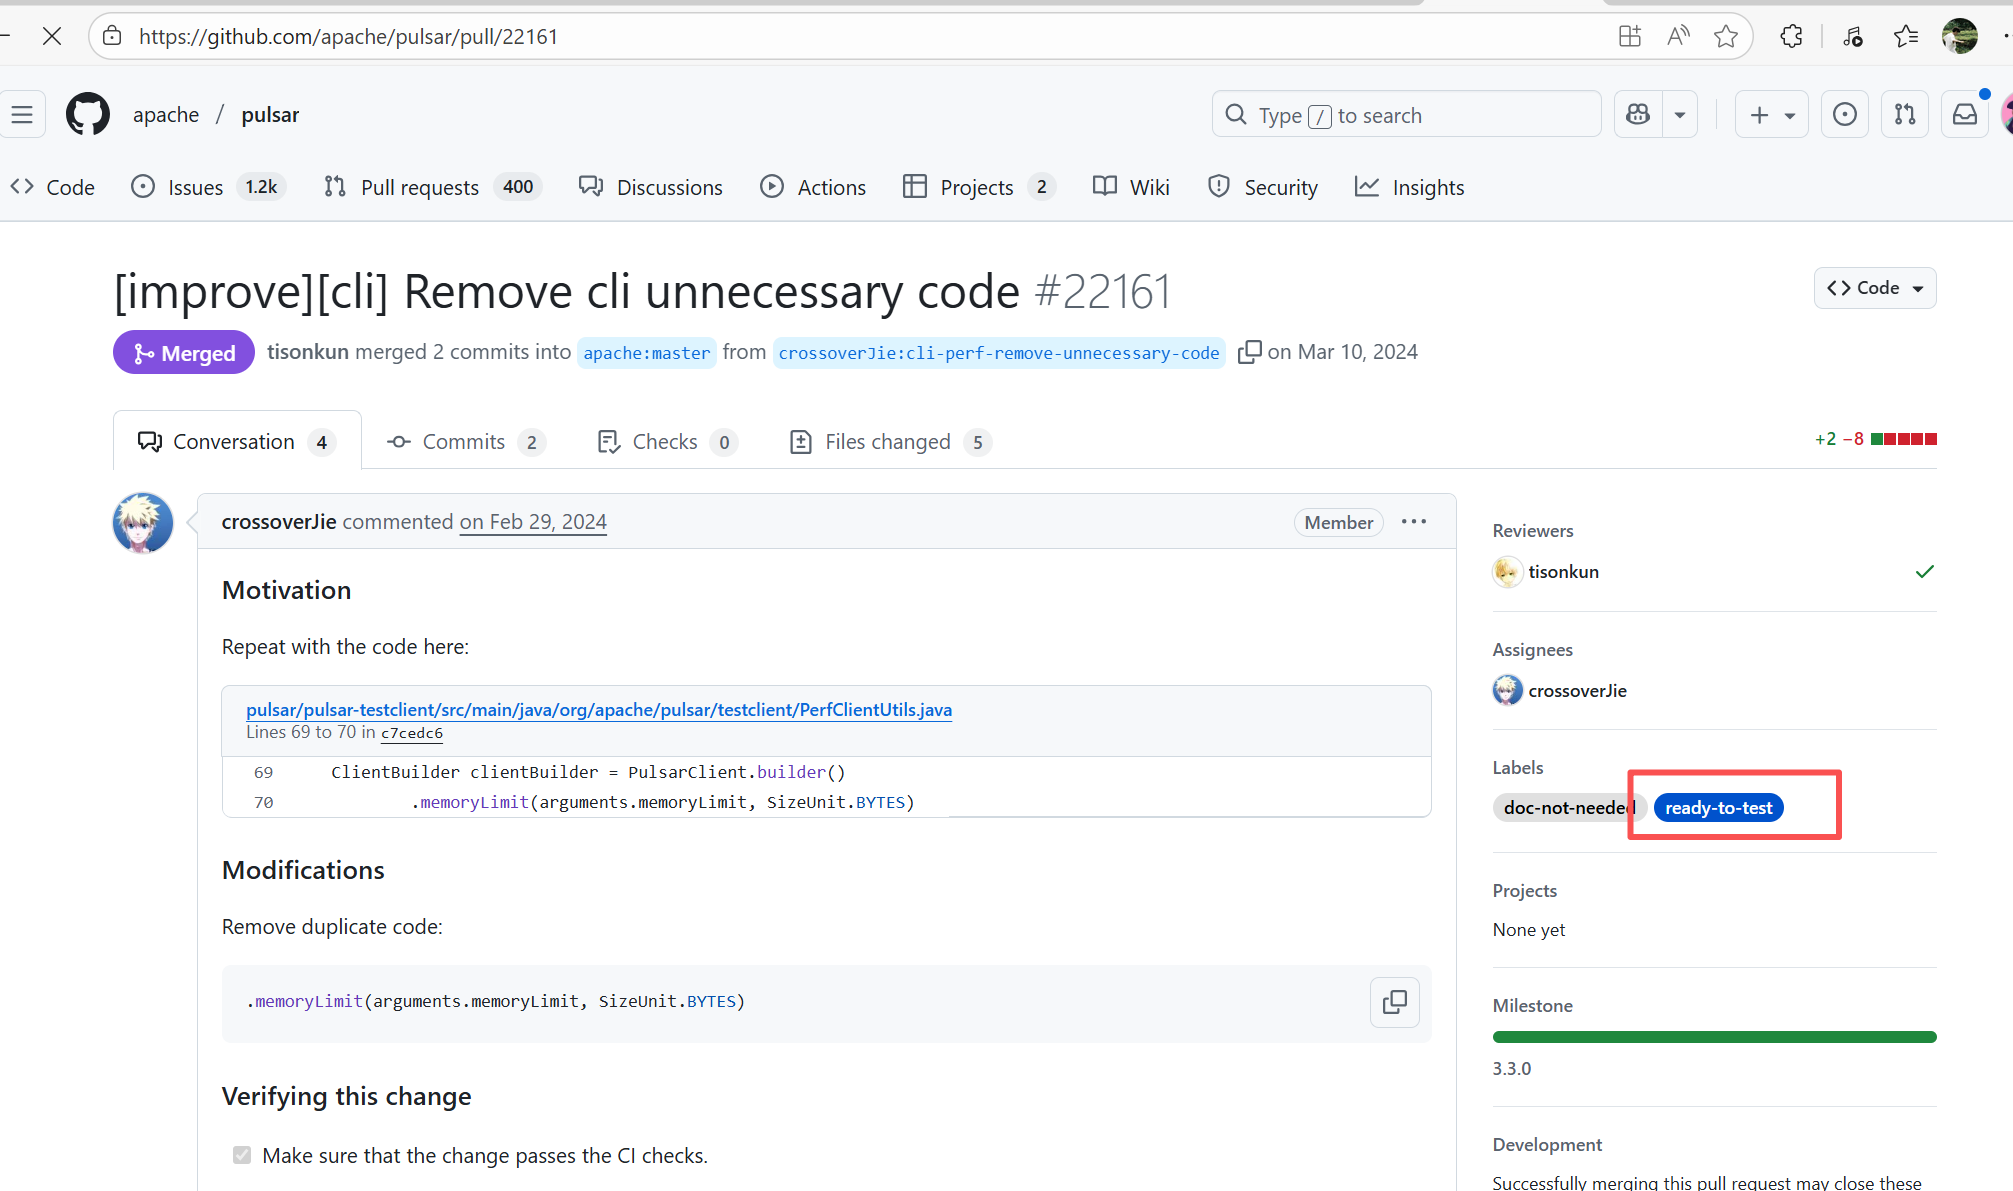Open the issues shortcut icon in the header
Image resolution: width=2013 pixels, height=1191 pixels.
pos(1844,115)
